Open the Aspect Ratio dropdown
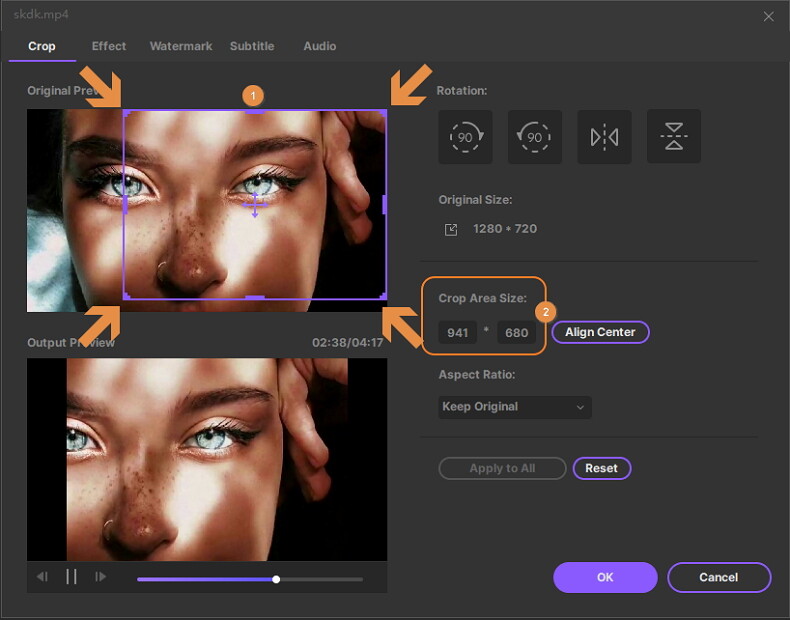This screenshot has height=620, width=790. click(515, 407)
